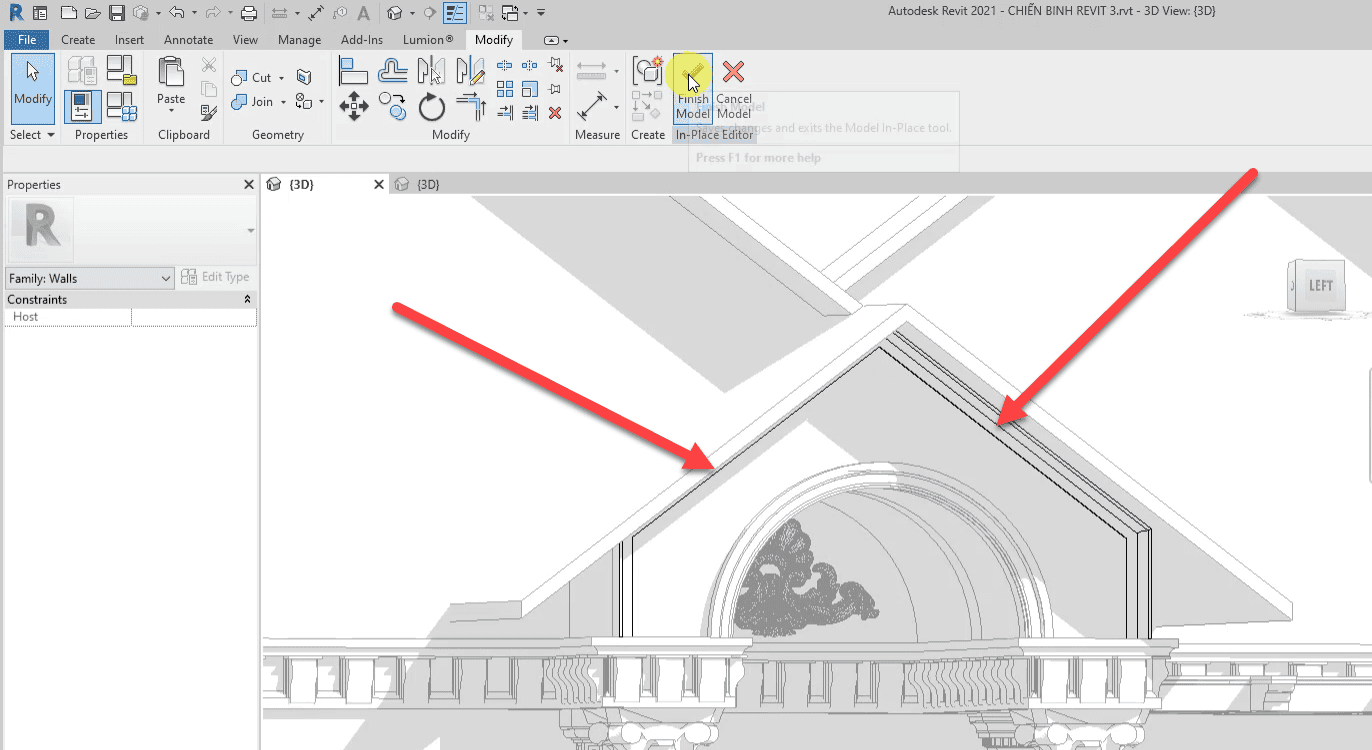Click the Split with Gap icon
The image size is (1372, 750).
[x=530, y=66]
